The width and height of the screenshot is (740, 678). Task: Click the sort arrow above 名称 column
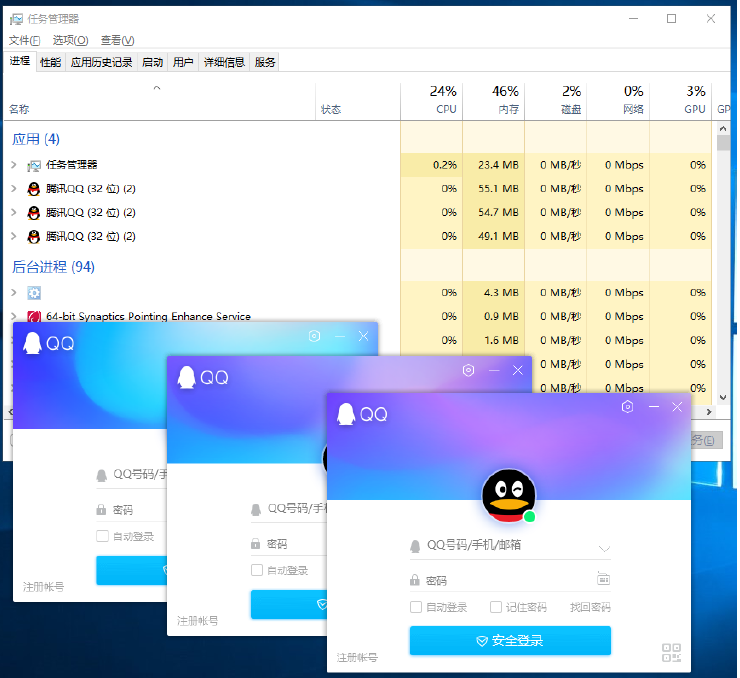point(157,88)
